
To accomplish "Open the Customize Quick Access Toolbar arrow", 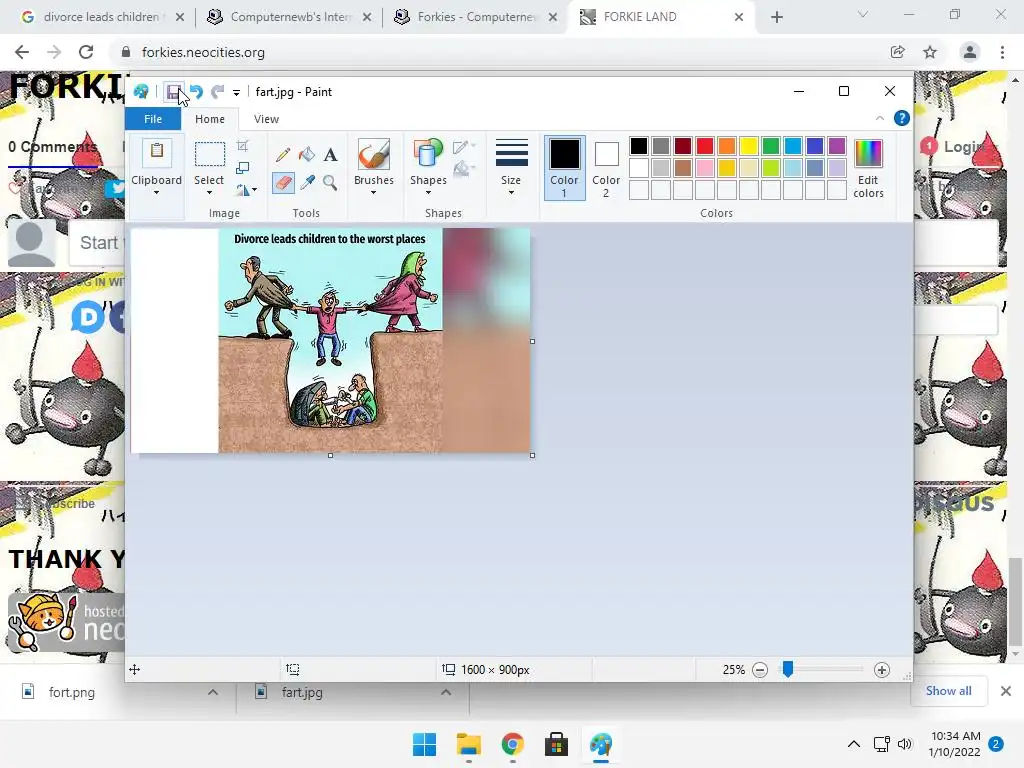I will click(x=236, y=93).
